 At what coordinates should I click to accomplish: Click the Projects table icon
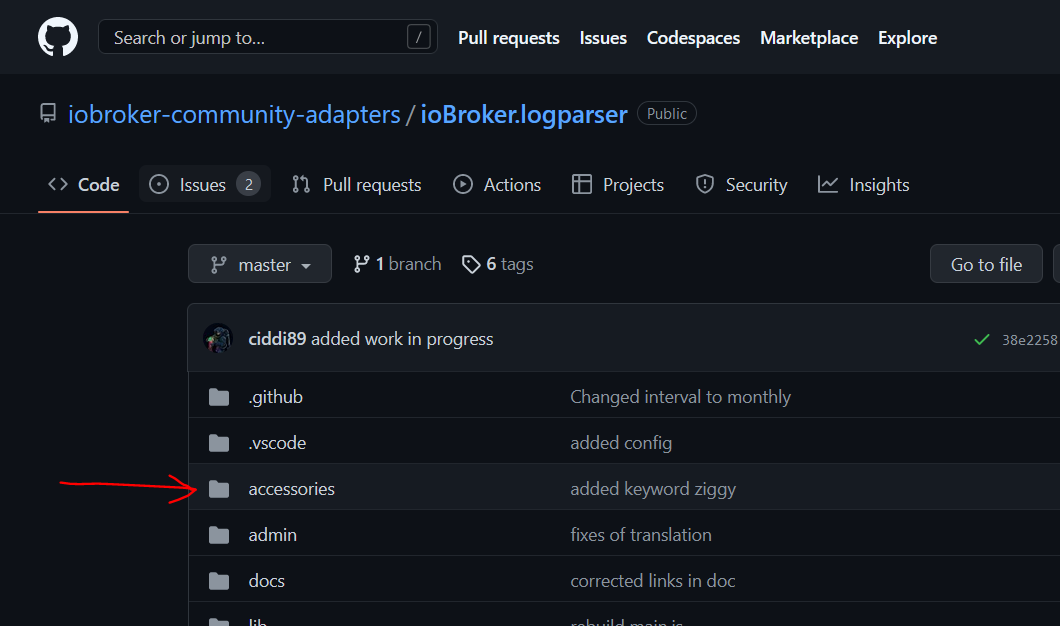click(x=581, y=184)
